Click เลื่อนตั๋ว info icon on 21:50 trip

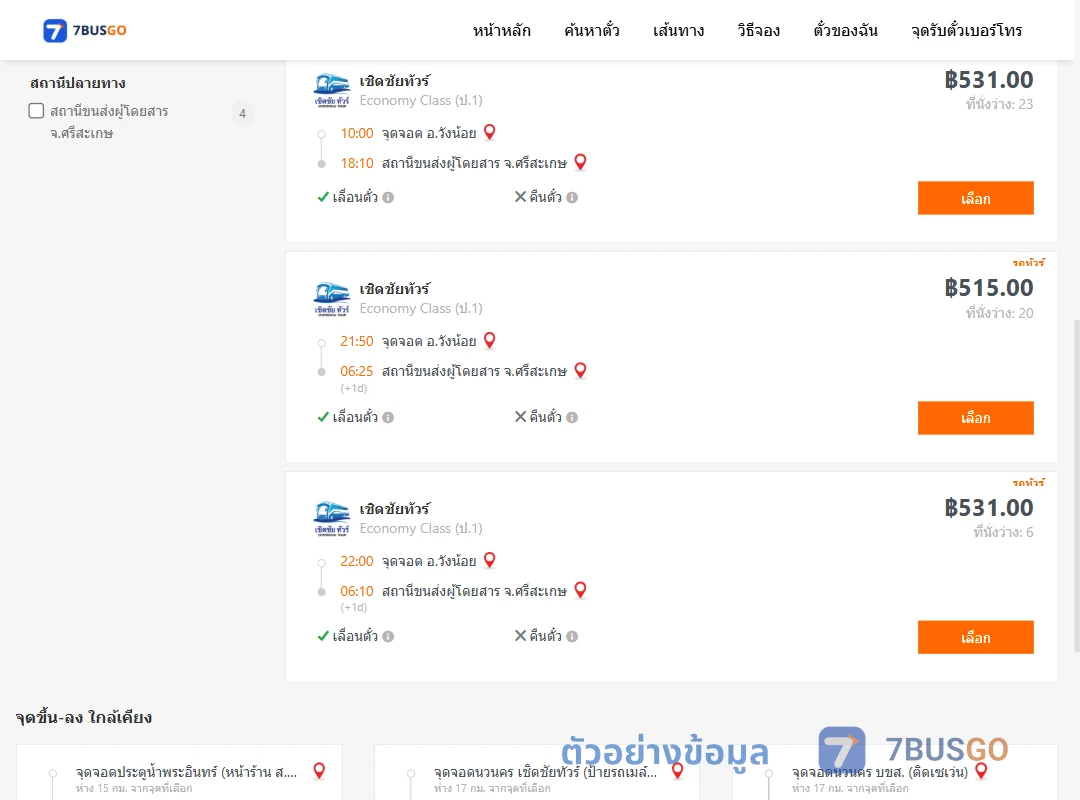pos(388,418)
